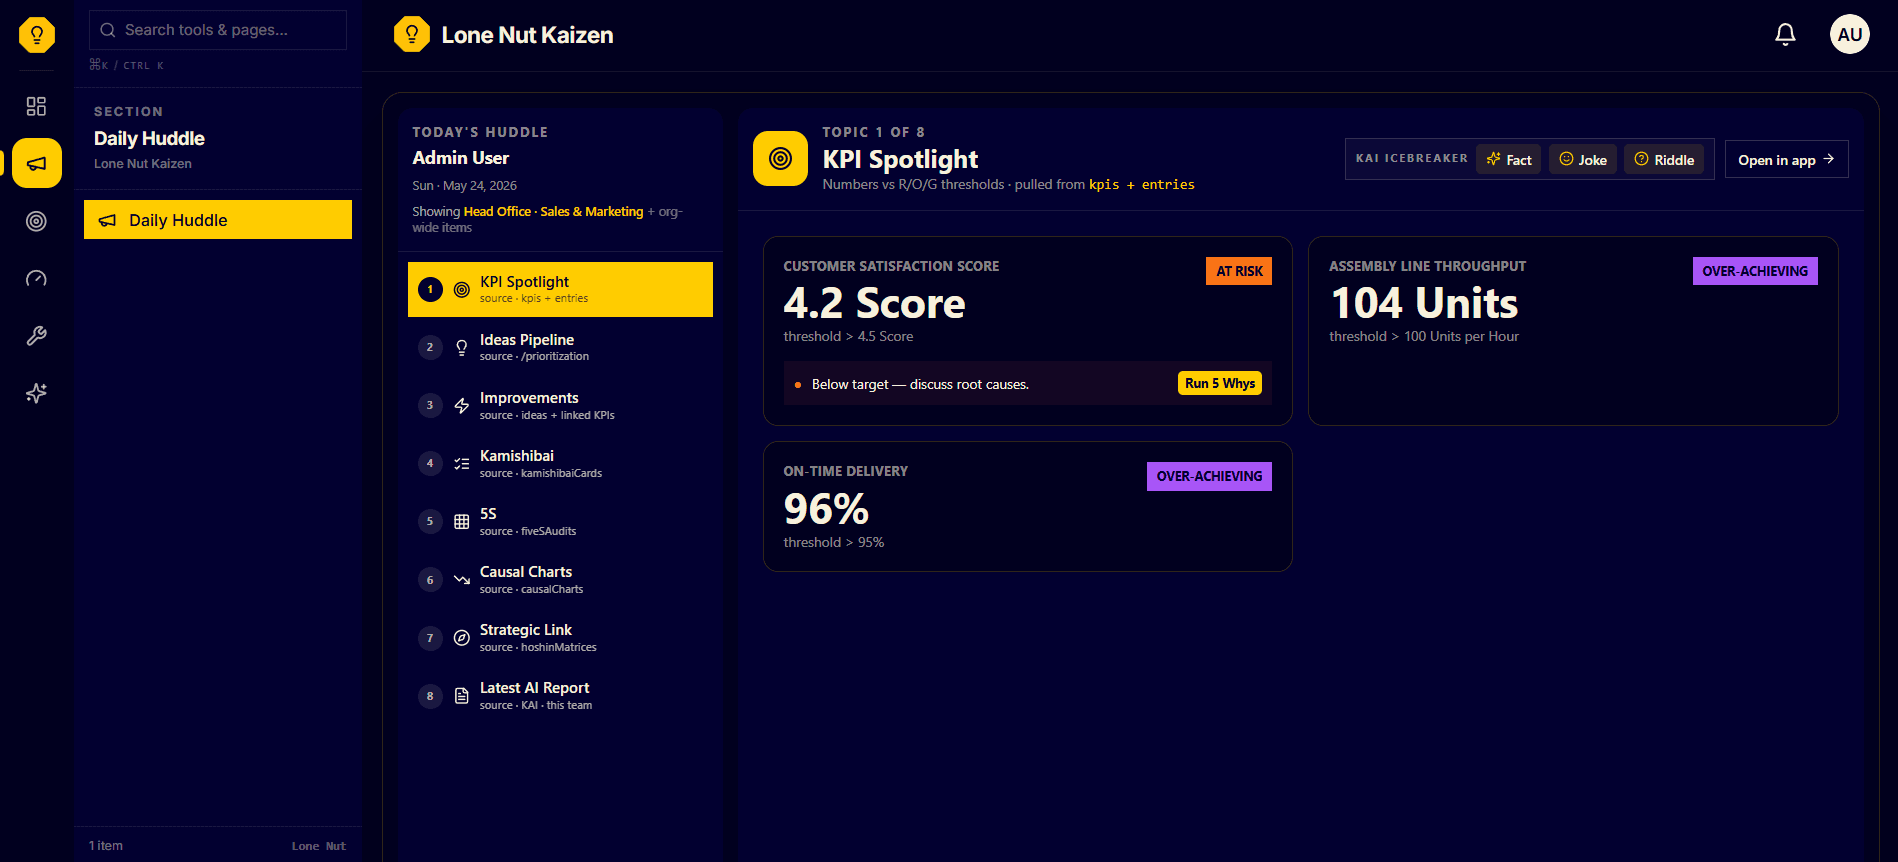The width and height of the screenshot is (1898, 862).
Task: Click 'Head Office · Sales & Marketing' text
Action: pyautogui.click(x=553, y=211)
